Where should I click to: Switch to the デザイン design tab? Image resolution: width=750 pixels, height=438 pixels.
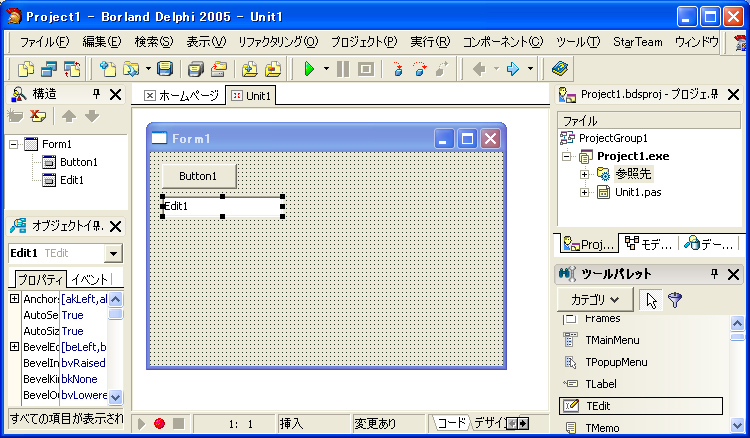pos(489,423)
